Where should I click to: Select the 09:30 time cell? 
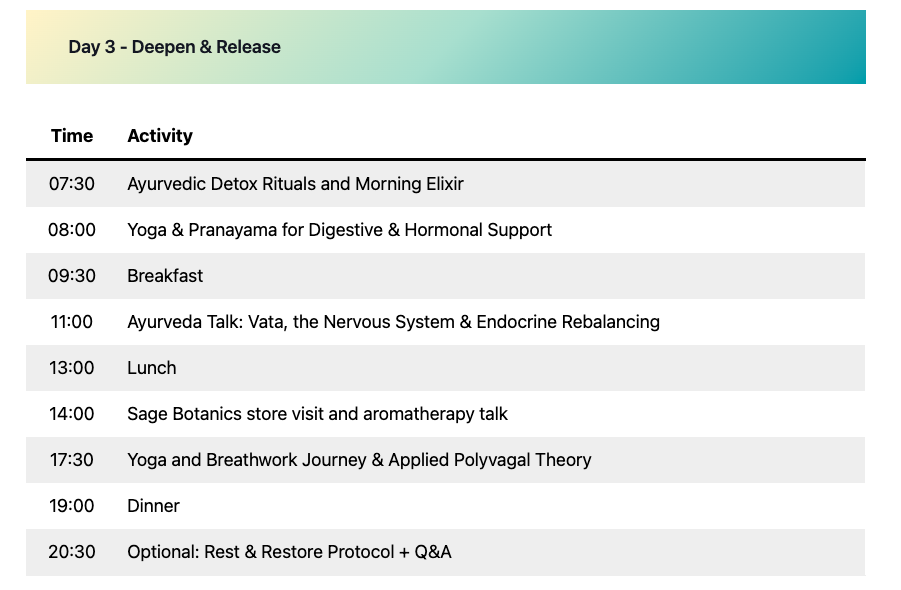coord(72,276)
